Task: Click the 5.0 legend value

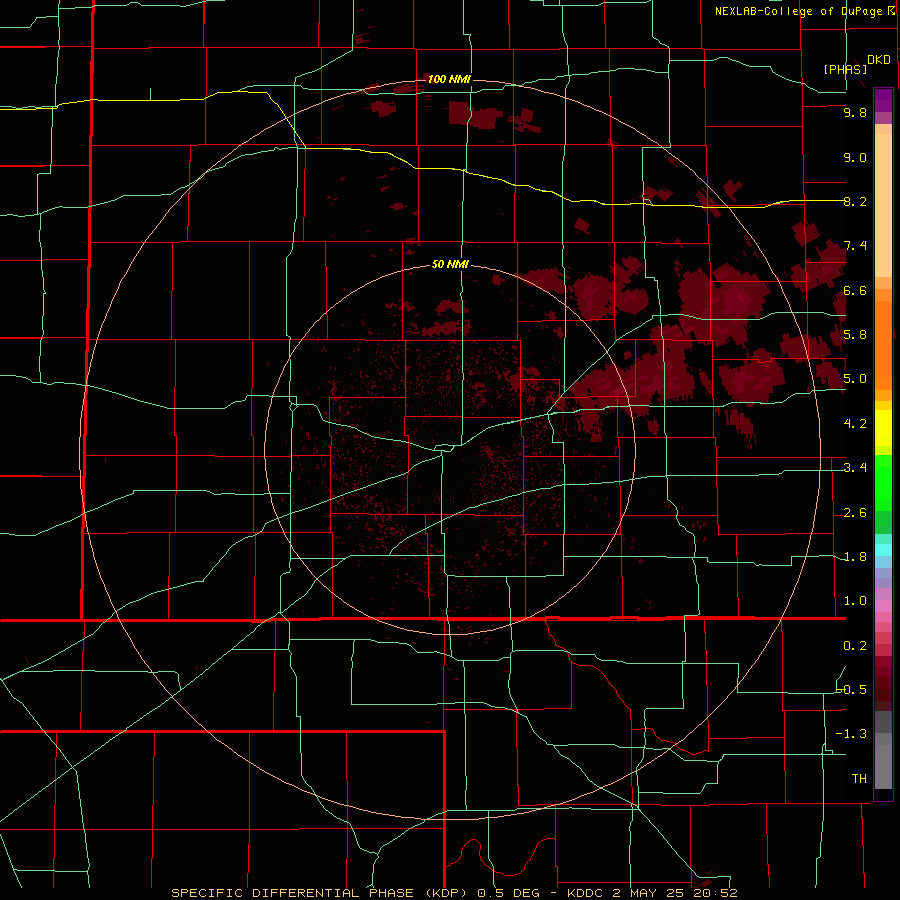Action: pos(855,379)
